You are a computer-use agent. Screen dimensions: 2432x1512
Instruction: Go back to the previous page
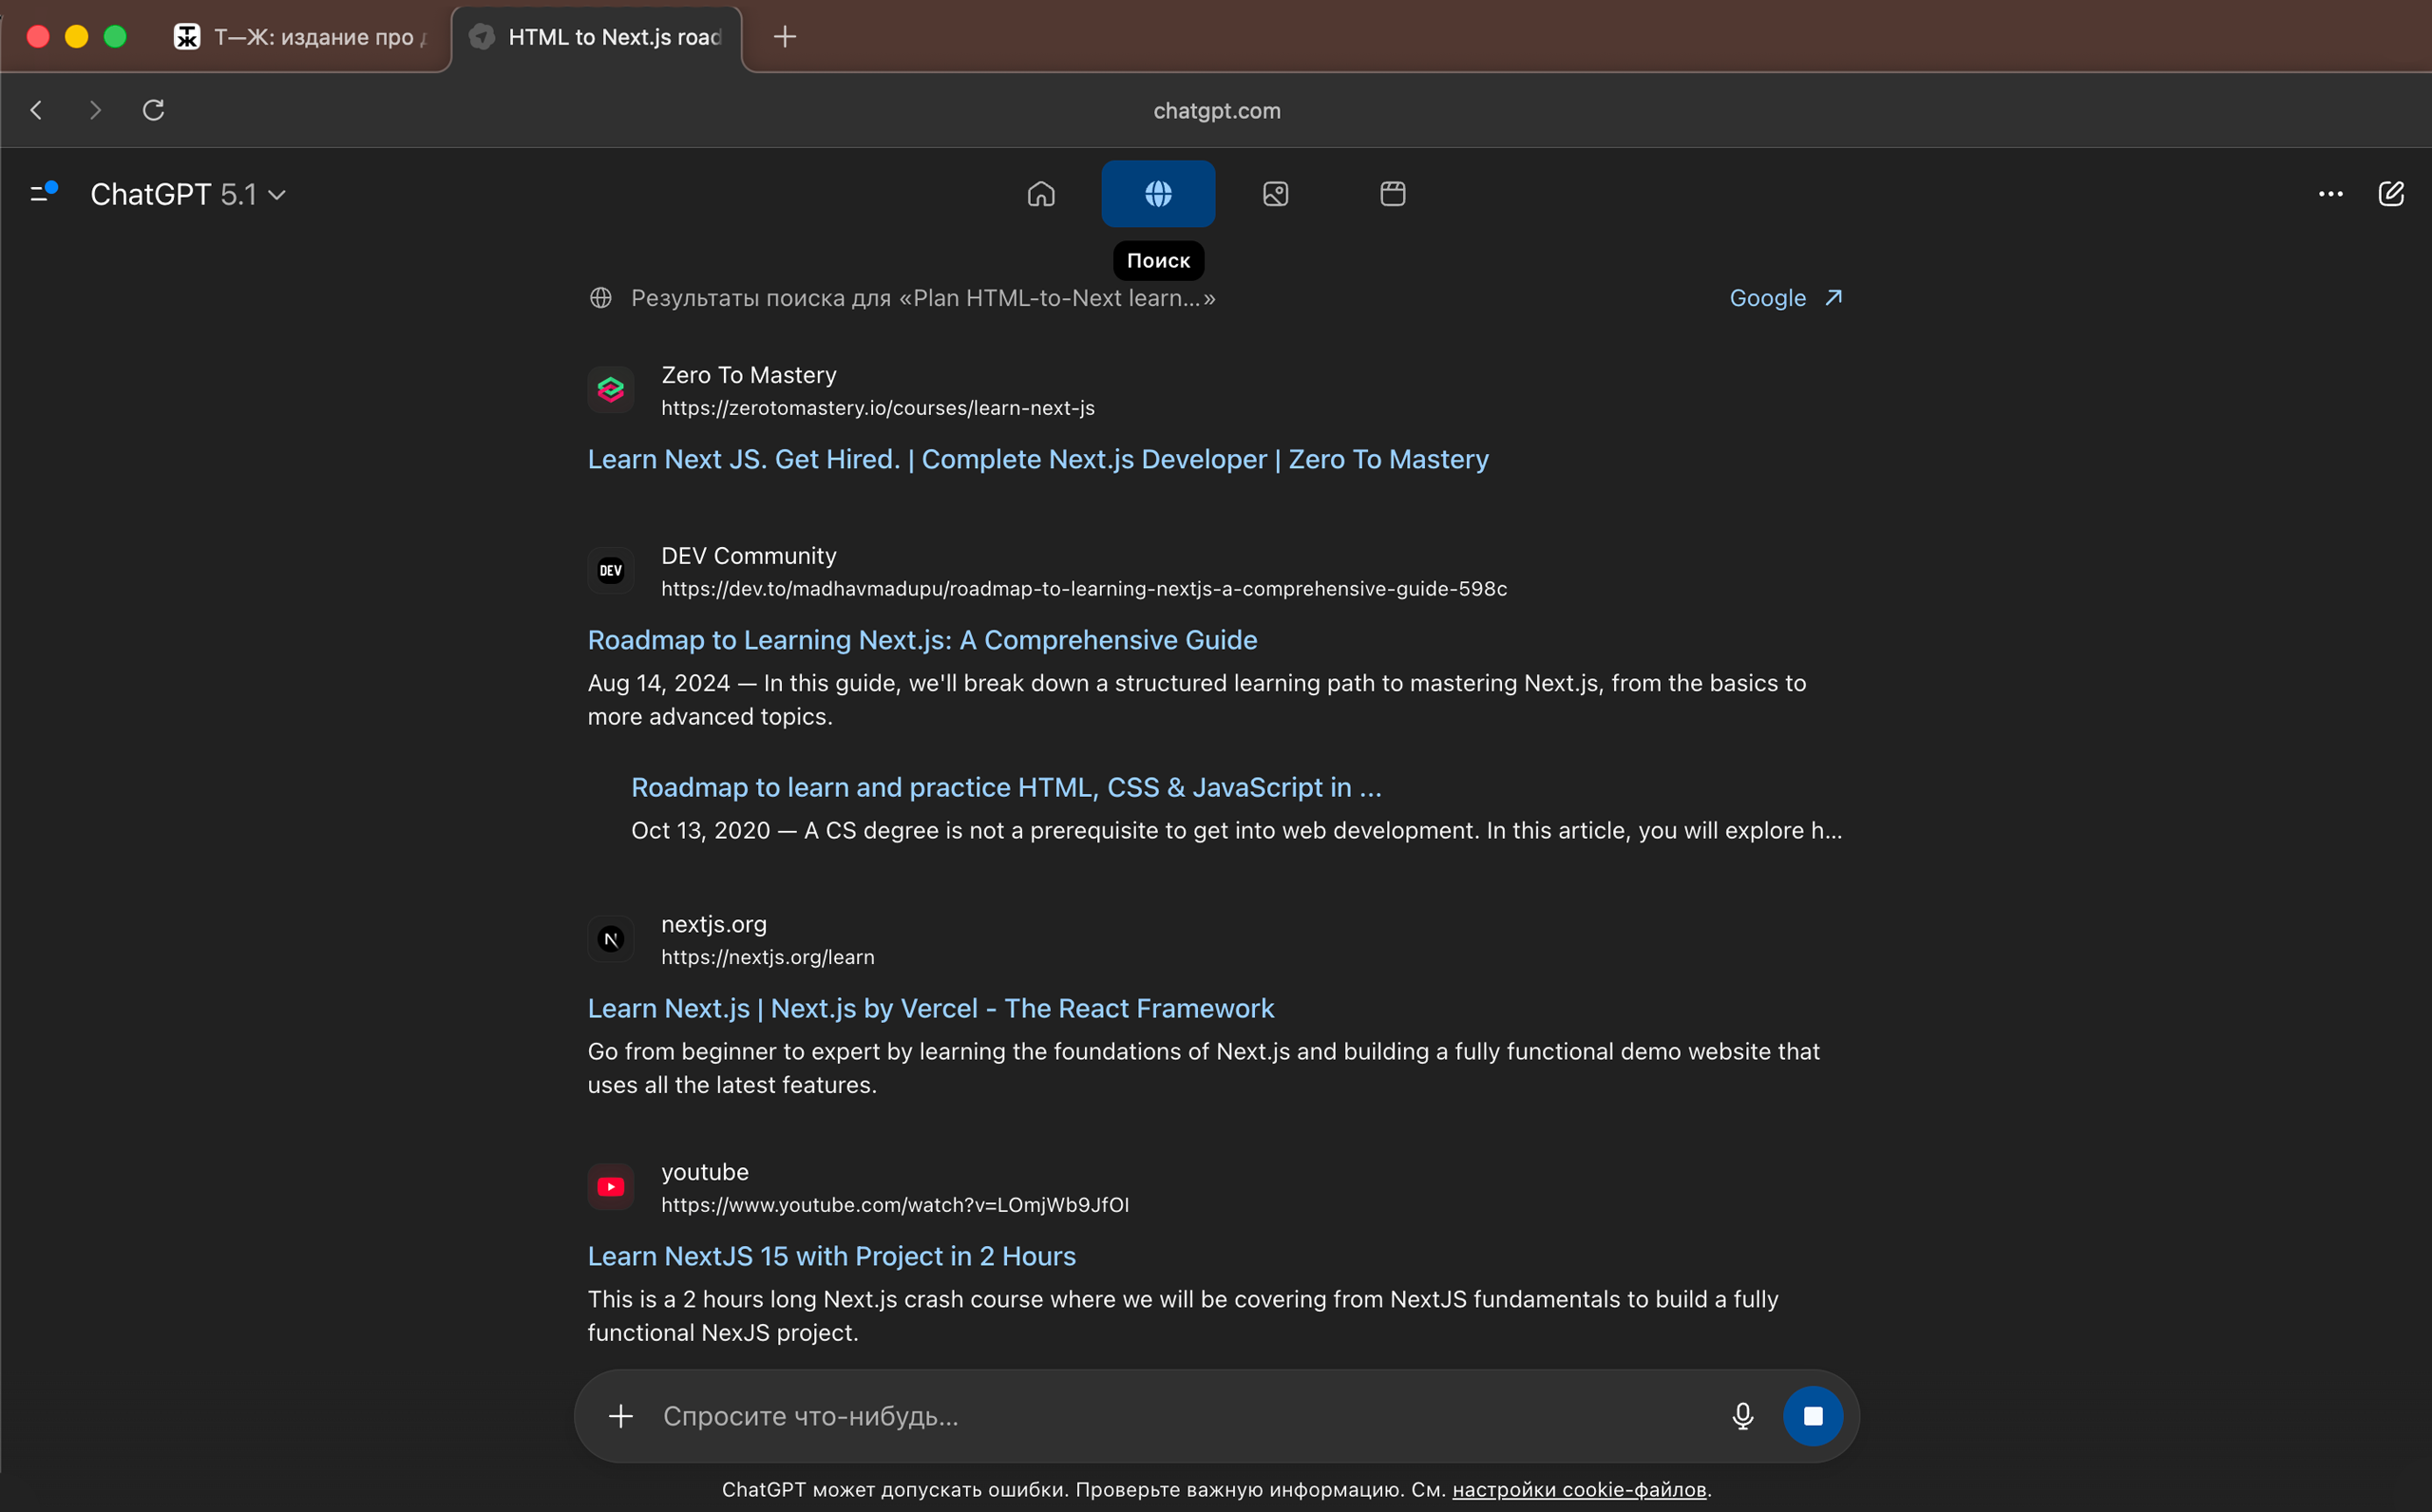pyautogui.click(x=37, y=110)
